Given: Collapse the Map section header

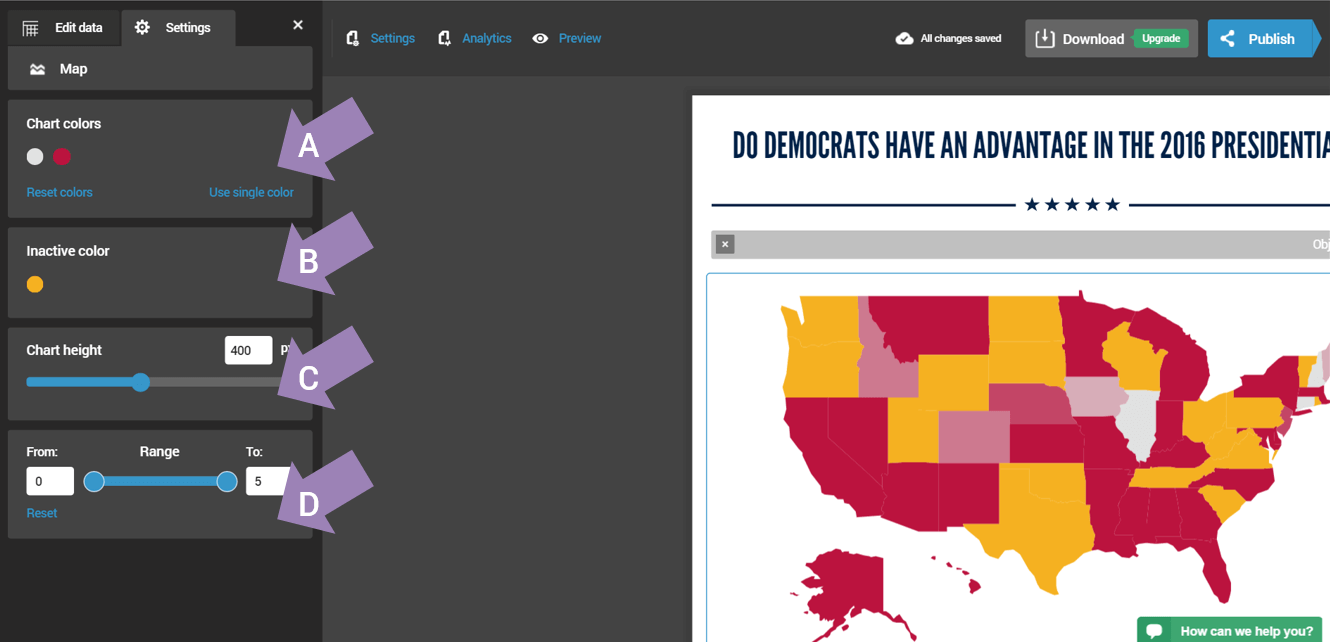Looking at the screenshot, I should tap(160, 69).
